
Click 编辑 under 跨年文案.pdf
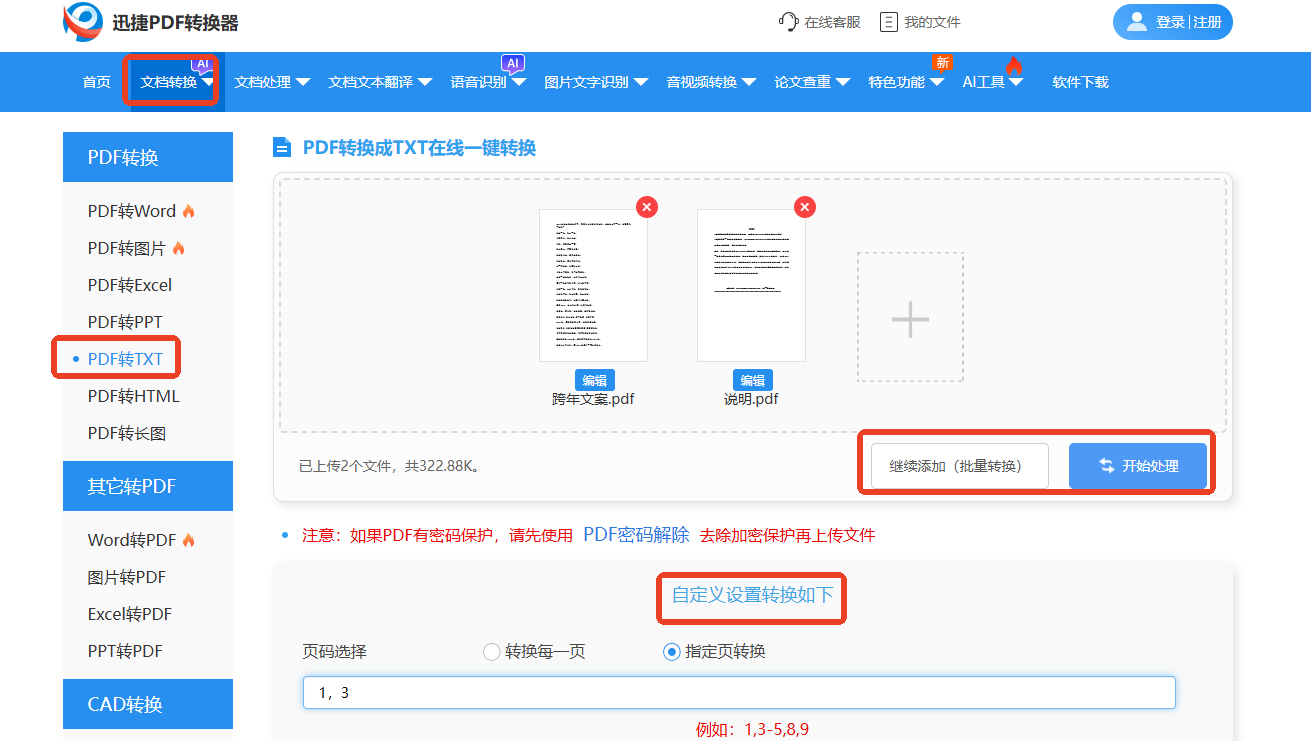click(x=595, y=380)
